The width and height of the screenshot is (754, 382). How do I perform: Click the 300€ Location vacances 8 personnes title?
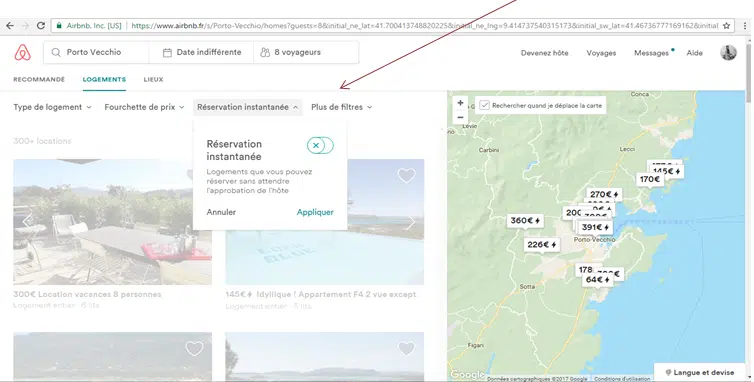tap(88, 294)
